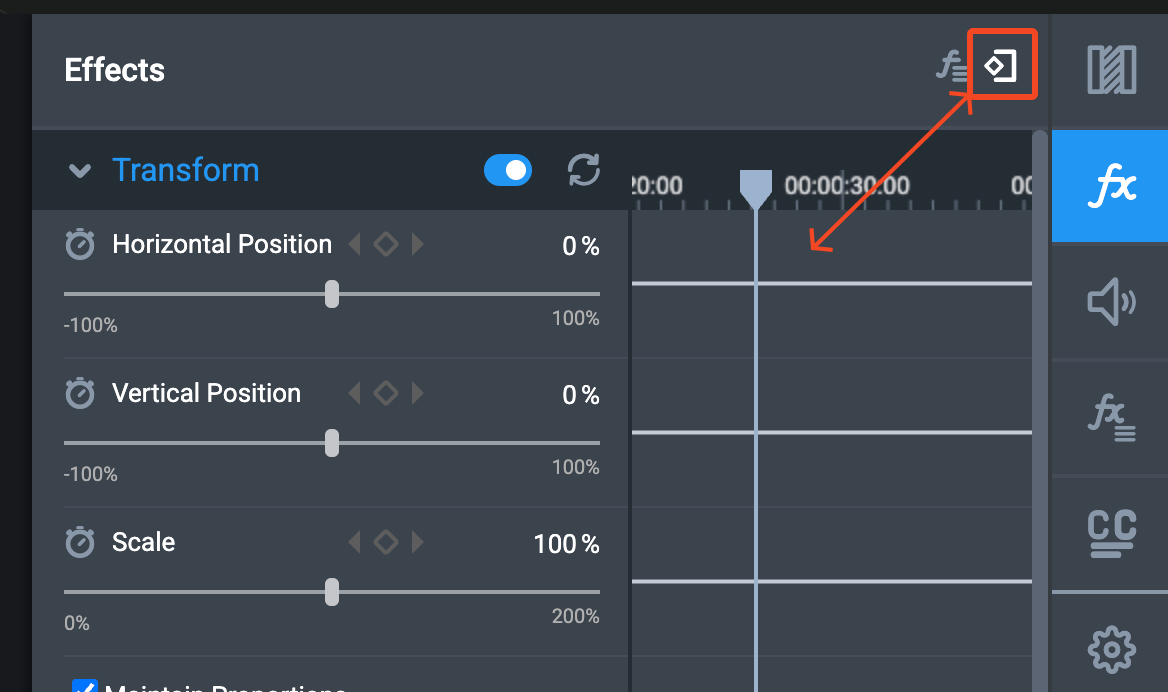This screenshot has width=1168, height=692.
Task: Add keyframe for Horizontal Position
Action: [x=386, y=244]
